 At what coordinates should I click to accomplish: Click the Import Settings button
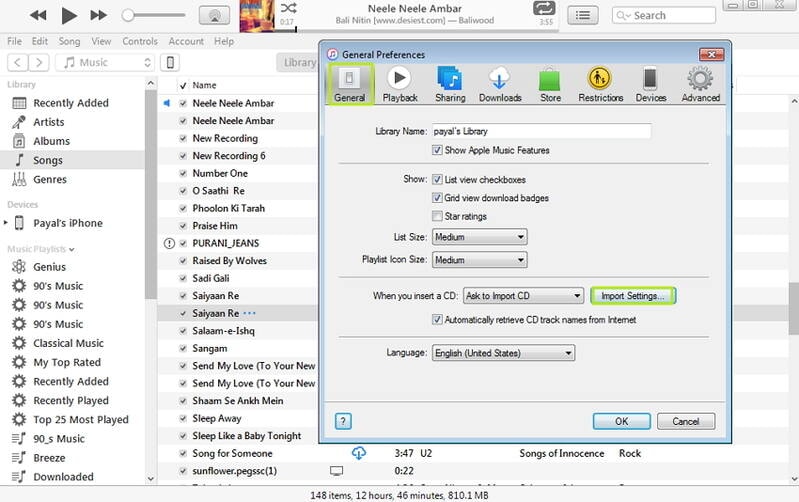tap(632, 296)
